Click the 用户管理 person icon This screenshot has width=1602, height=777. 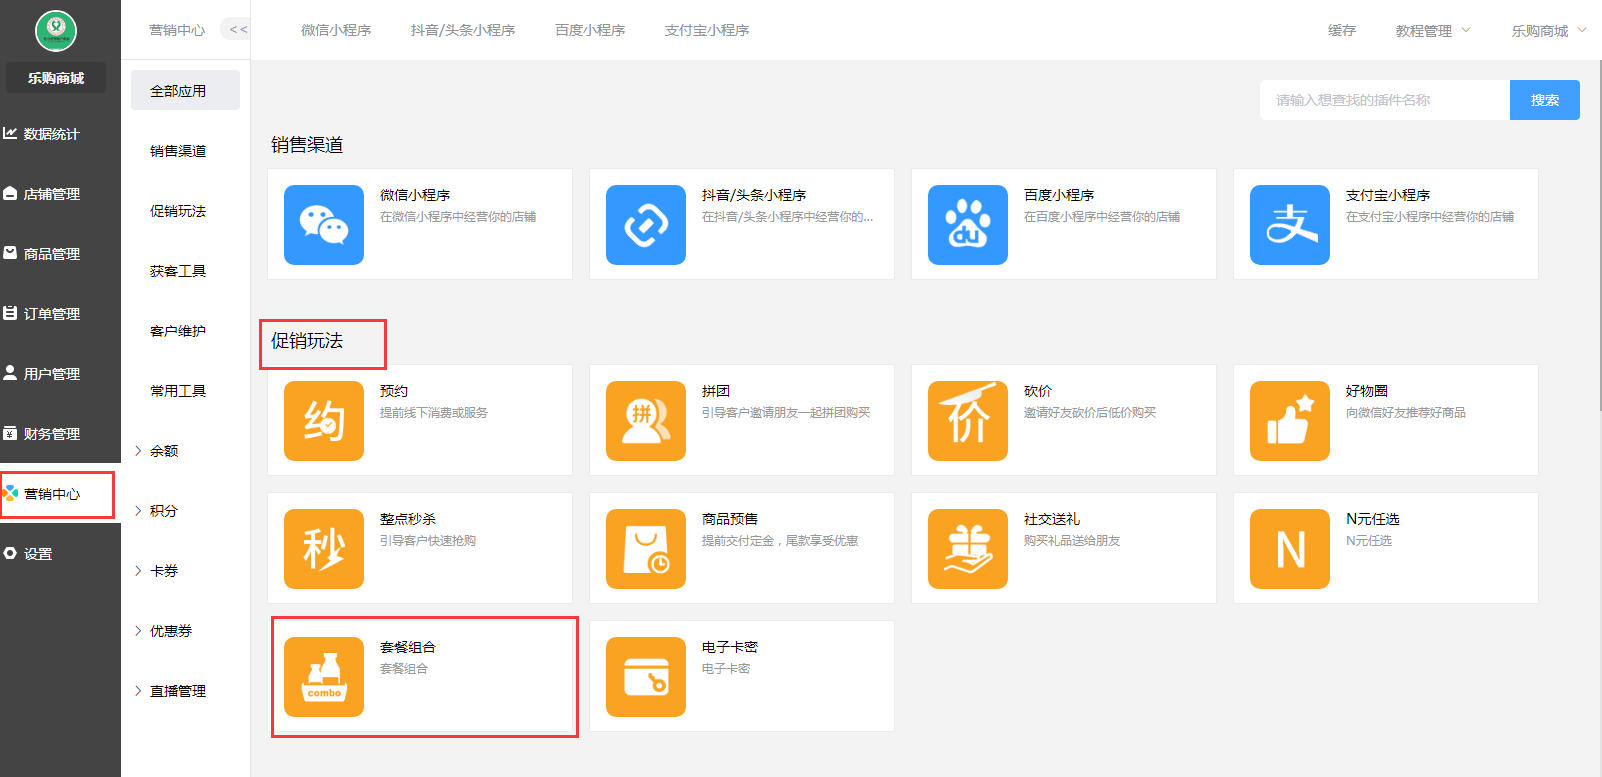tap(10, 373)
